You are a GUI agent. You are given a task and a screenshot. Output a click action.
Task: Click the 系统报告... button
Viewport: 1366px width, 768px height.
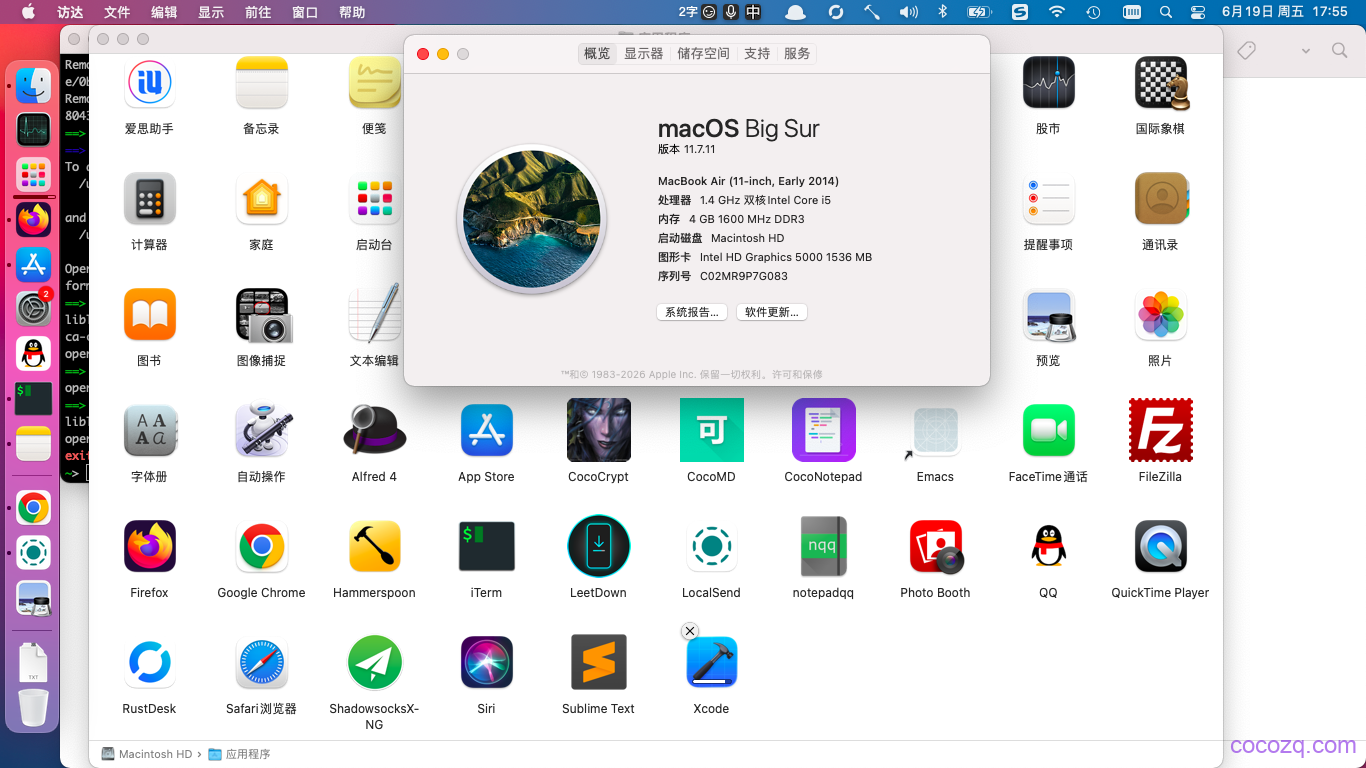coord(692,312)
